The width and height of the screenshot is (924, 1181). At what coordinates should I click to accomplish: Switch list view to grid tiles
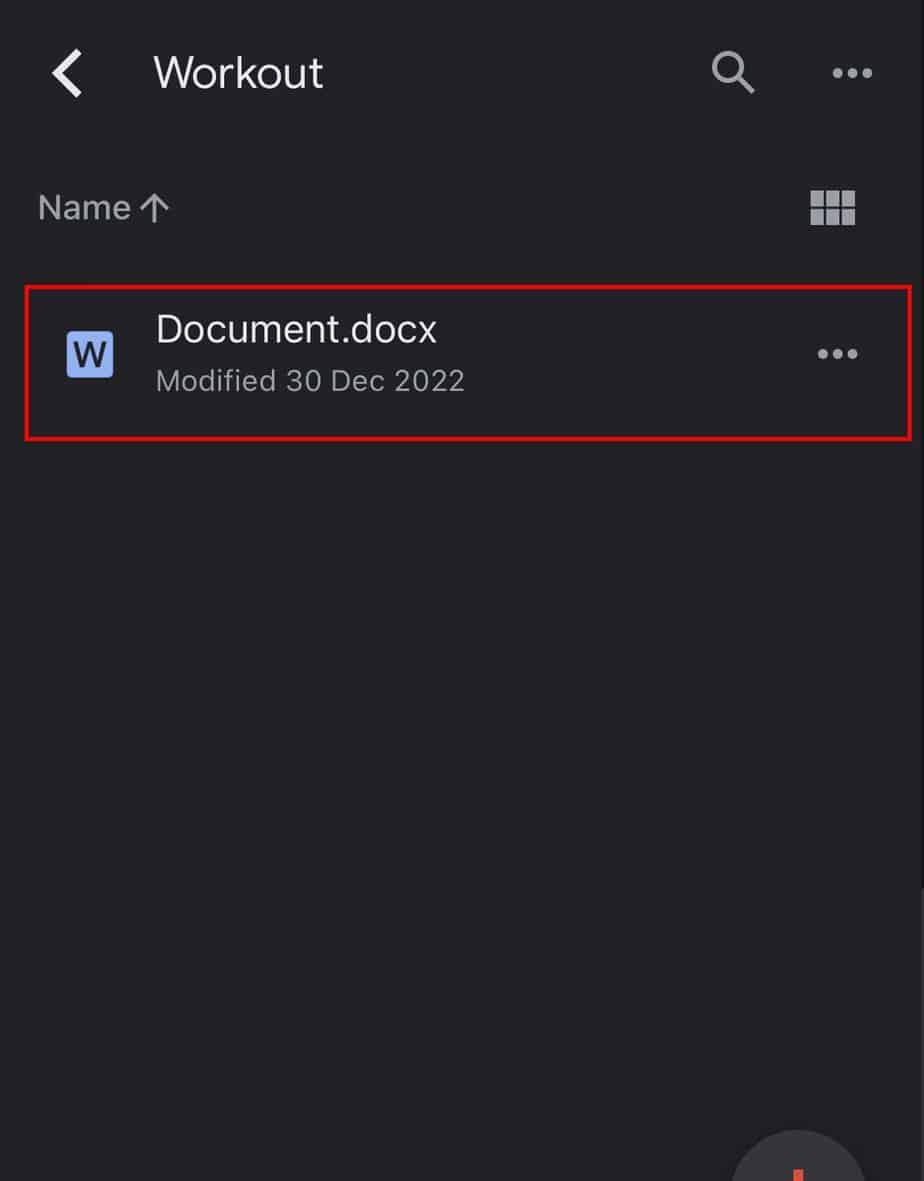click(x=832, y=207)
